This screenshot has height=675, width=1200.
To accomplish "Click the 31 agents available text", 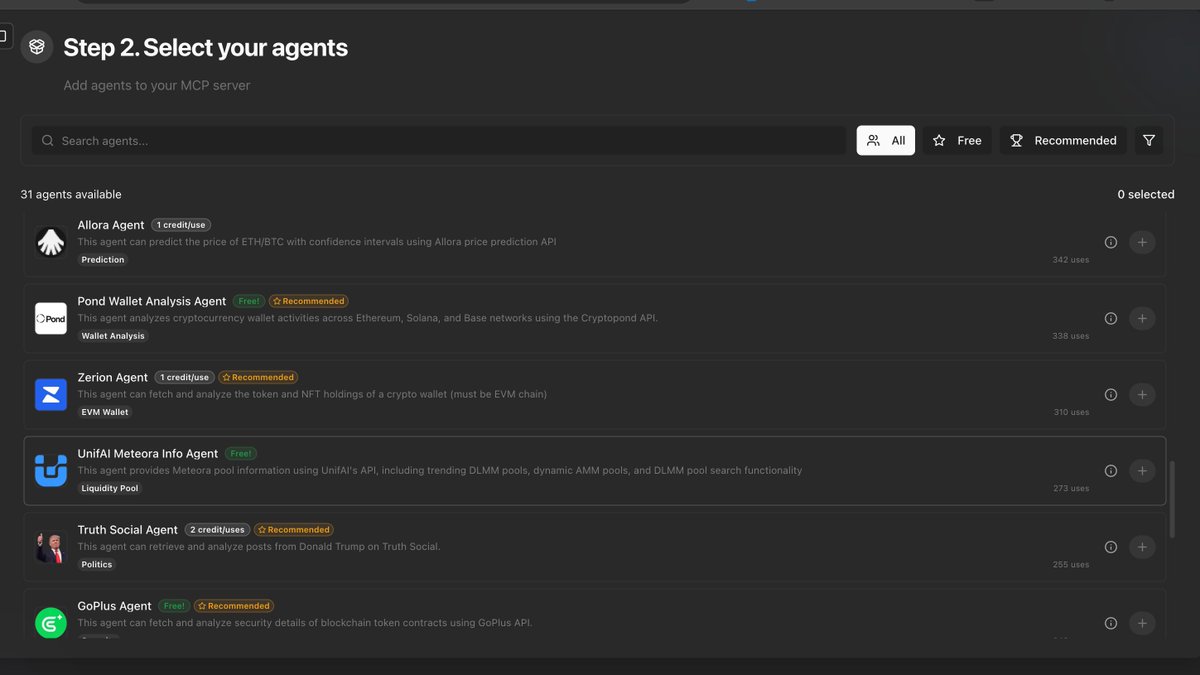I will [71, 194].
